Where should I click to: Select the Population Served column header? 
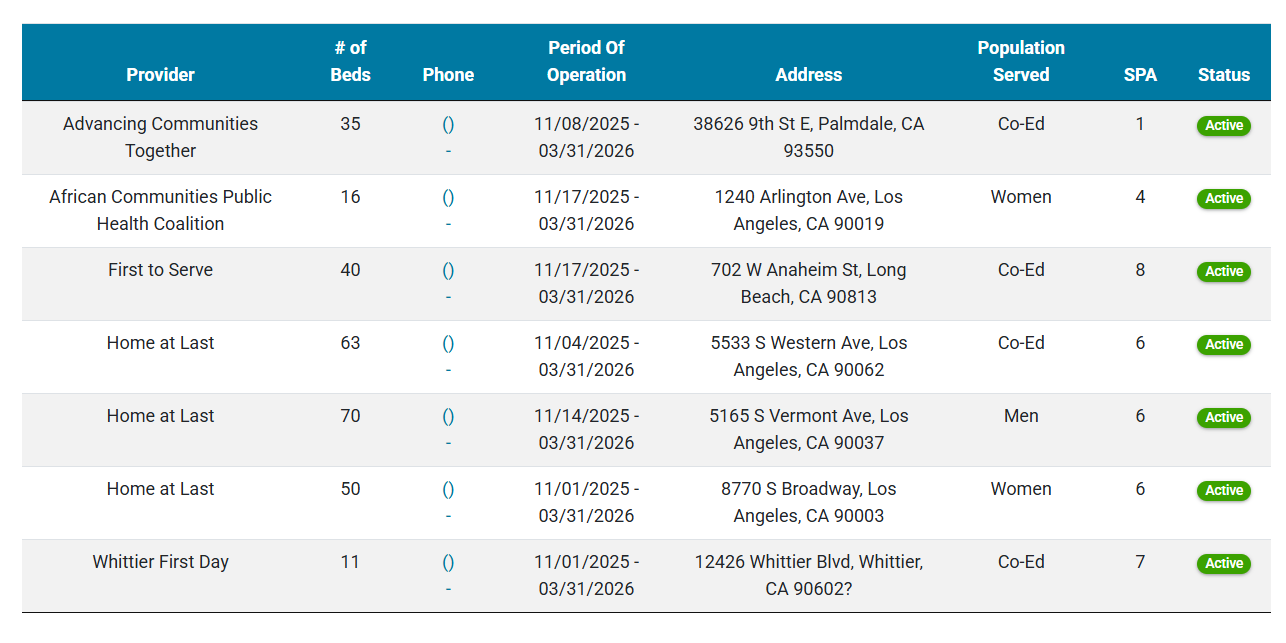tap(1020, 61)
